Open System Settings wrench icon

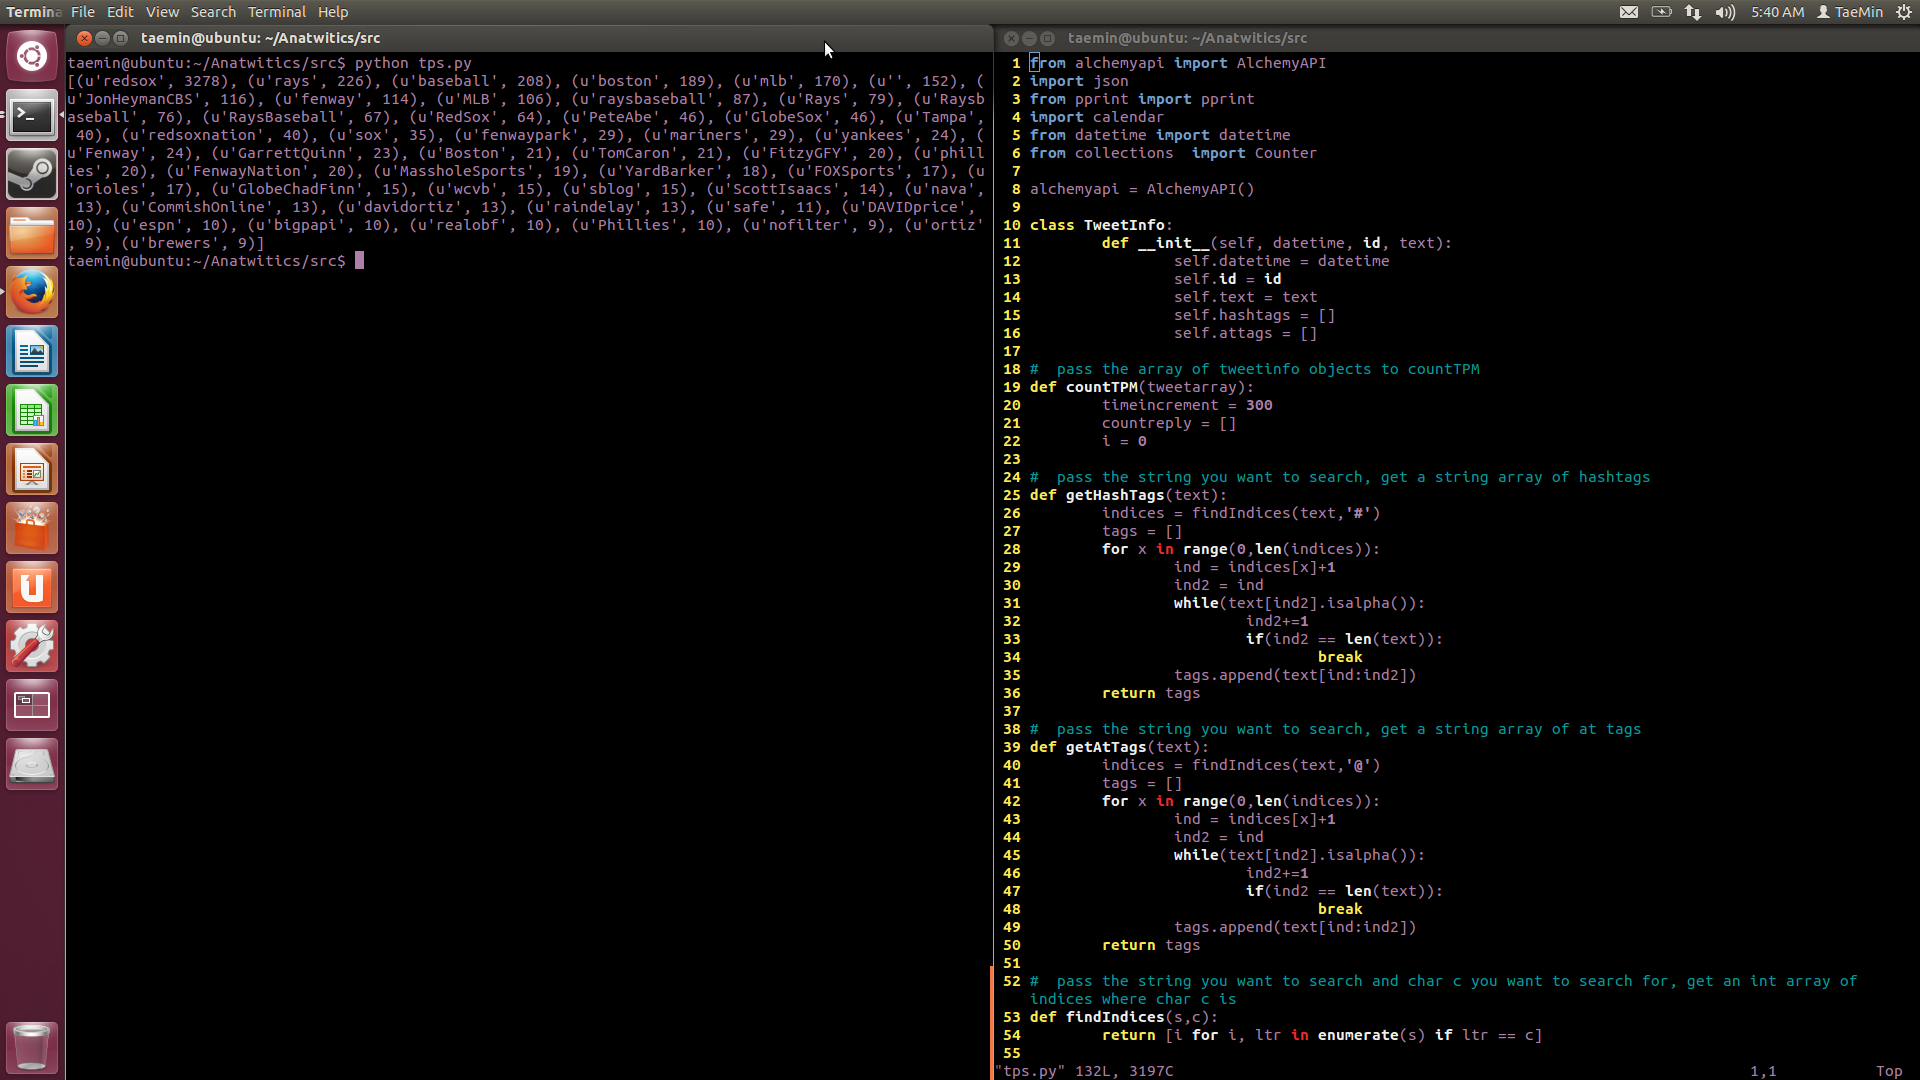[x=32, y=647]
